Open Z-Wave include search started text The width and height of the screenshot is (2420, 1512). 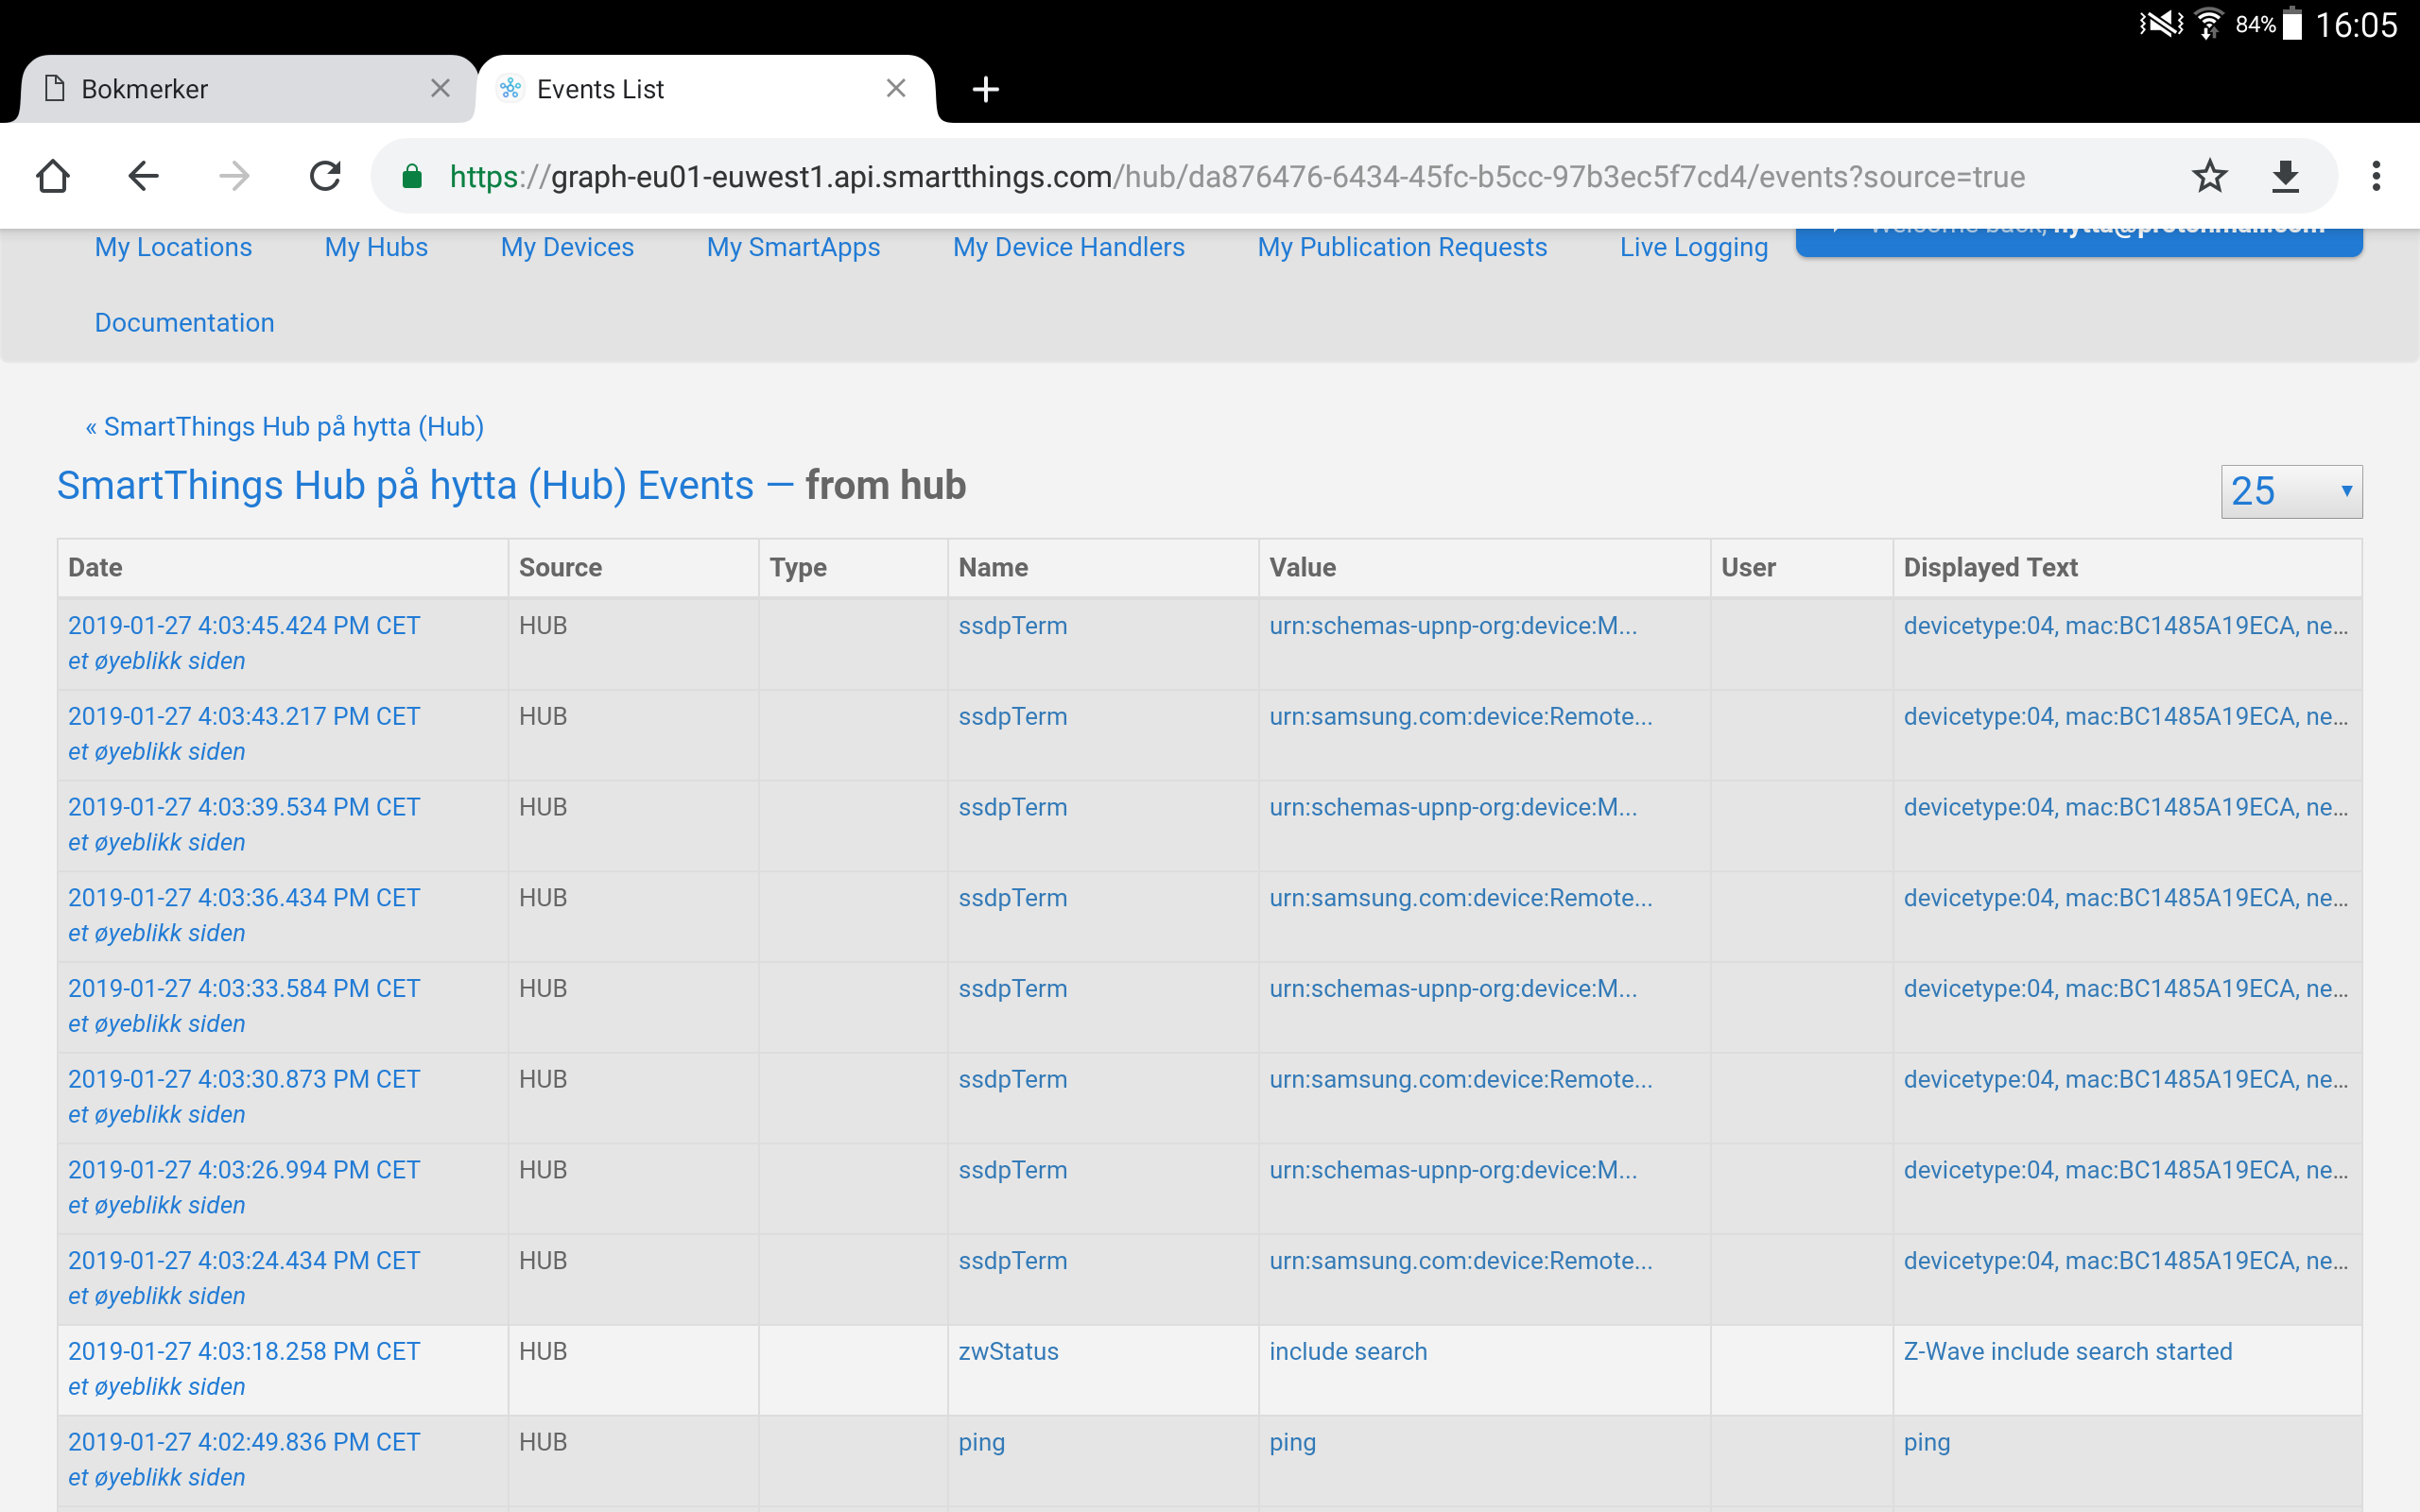2067,1351
